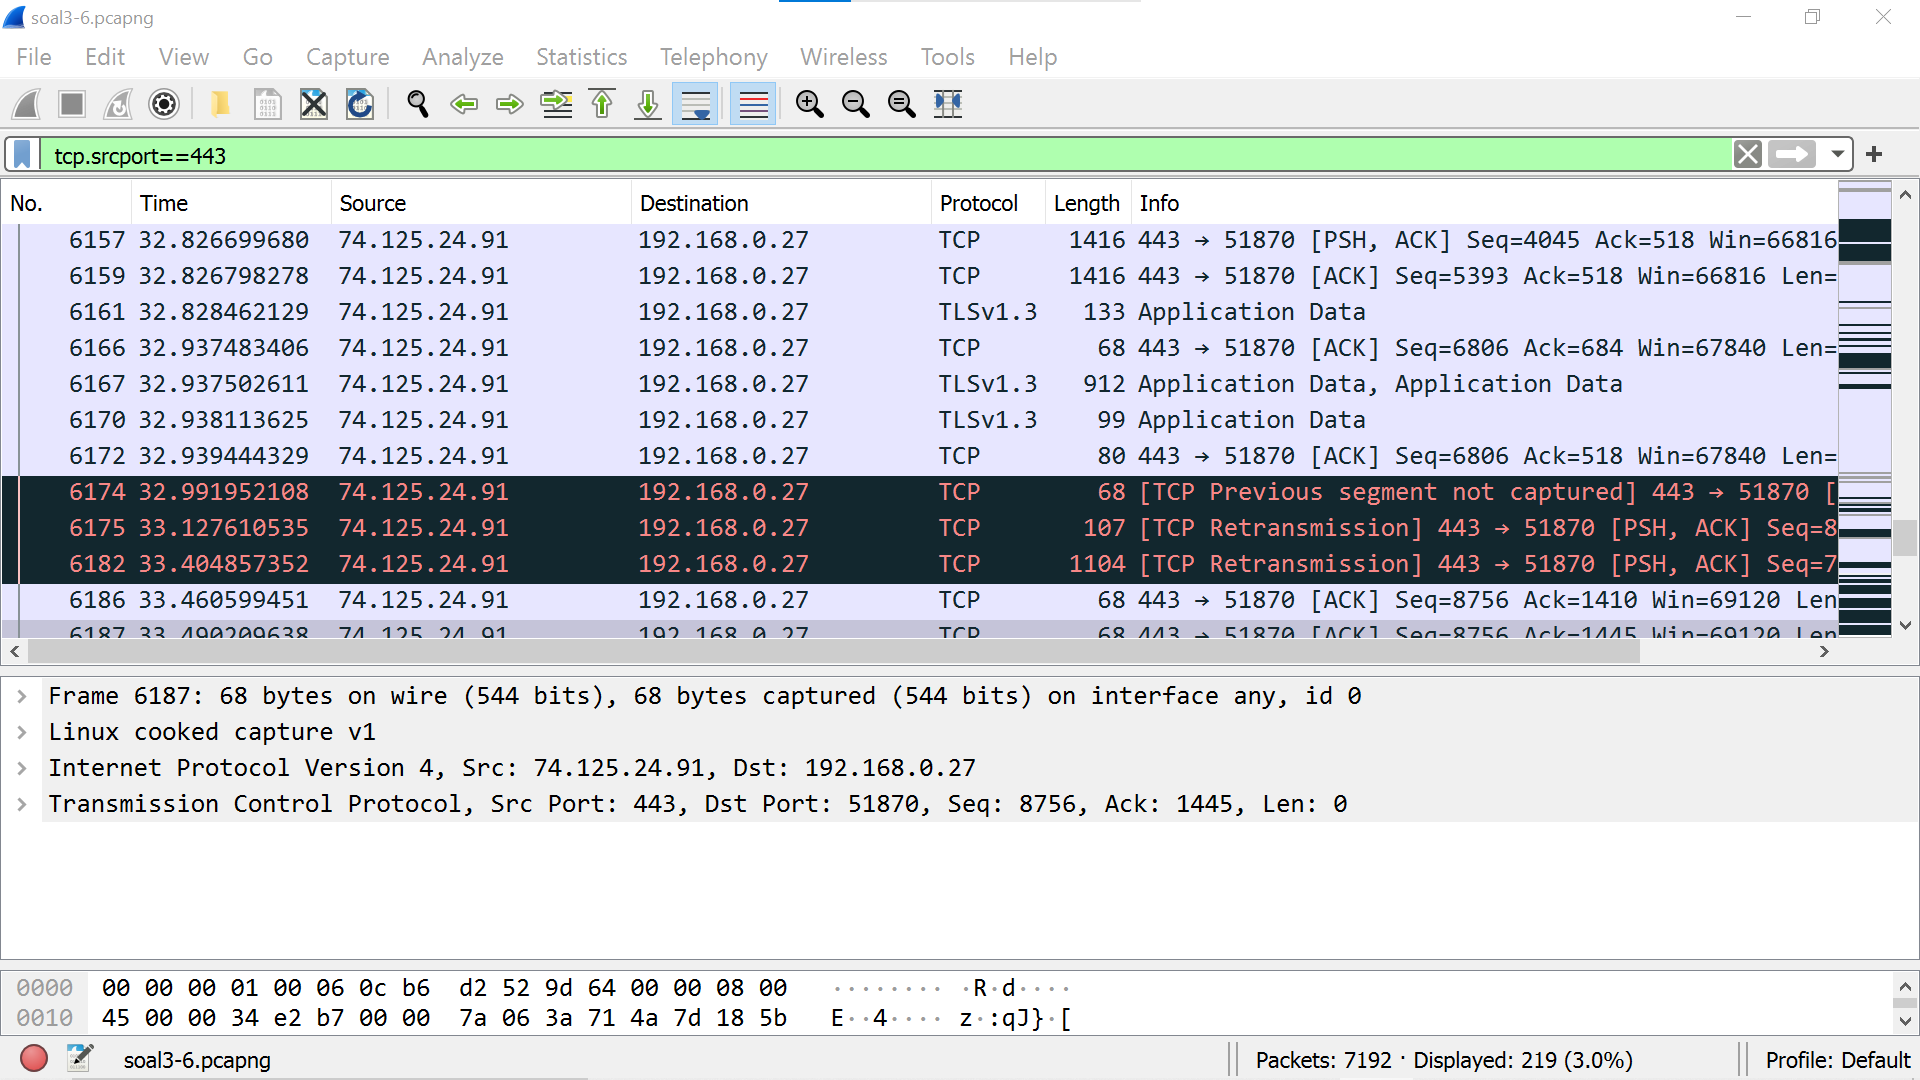Click the resize columns to content icon
The image size is (1920, 1080).
[947, 104]
